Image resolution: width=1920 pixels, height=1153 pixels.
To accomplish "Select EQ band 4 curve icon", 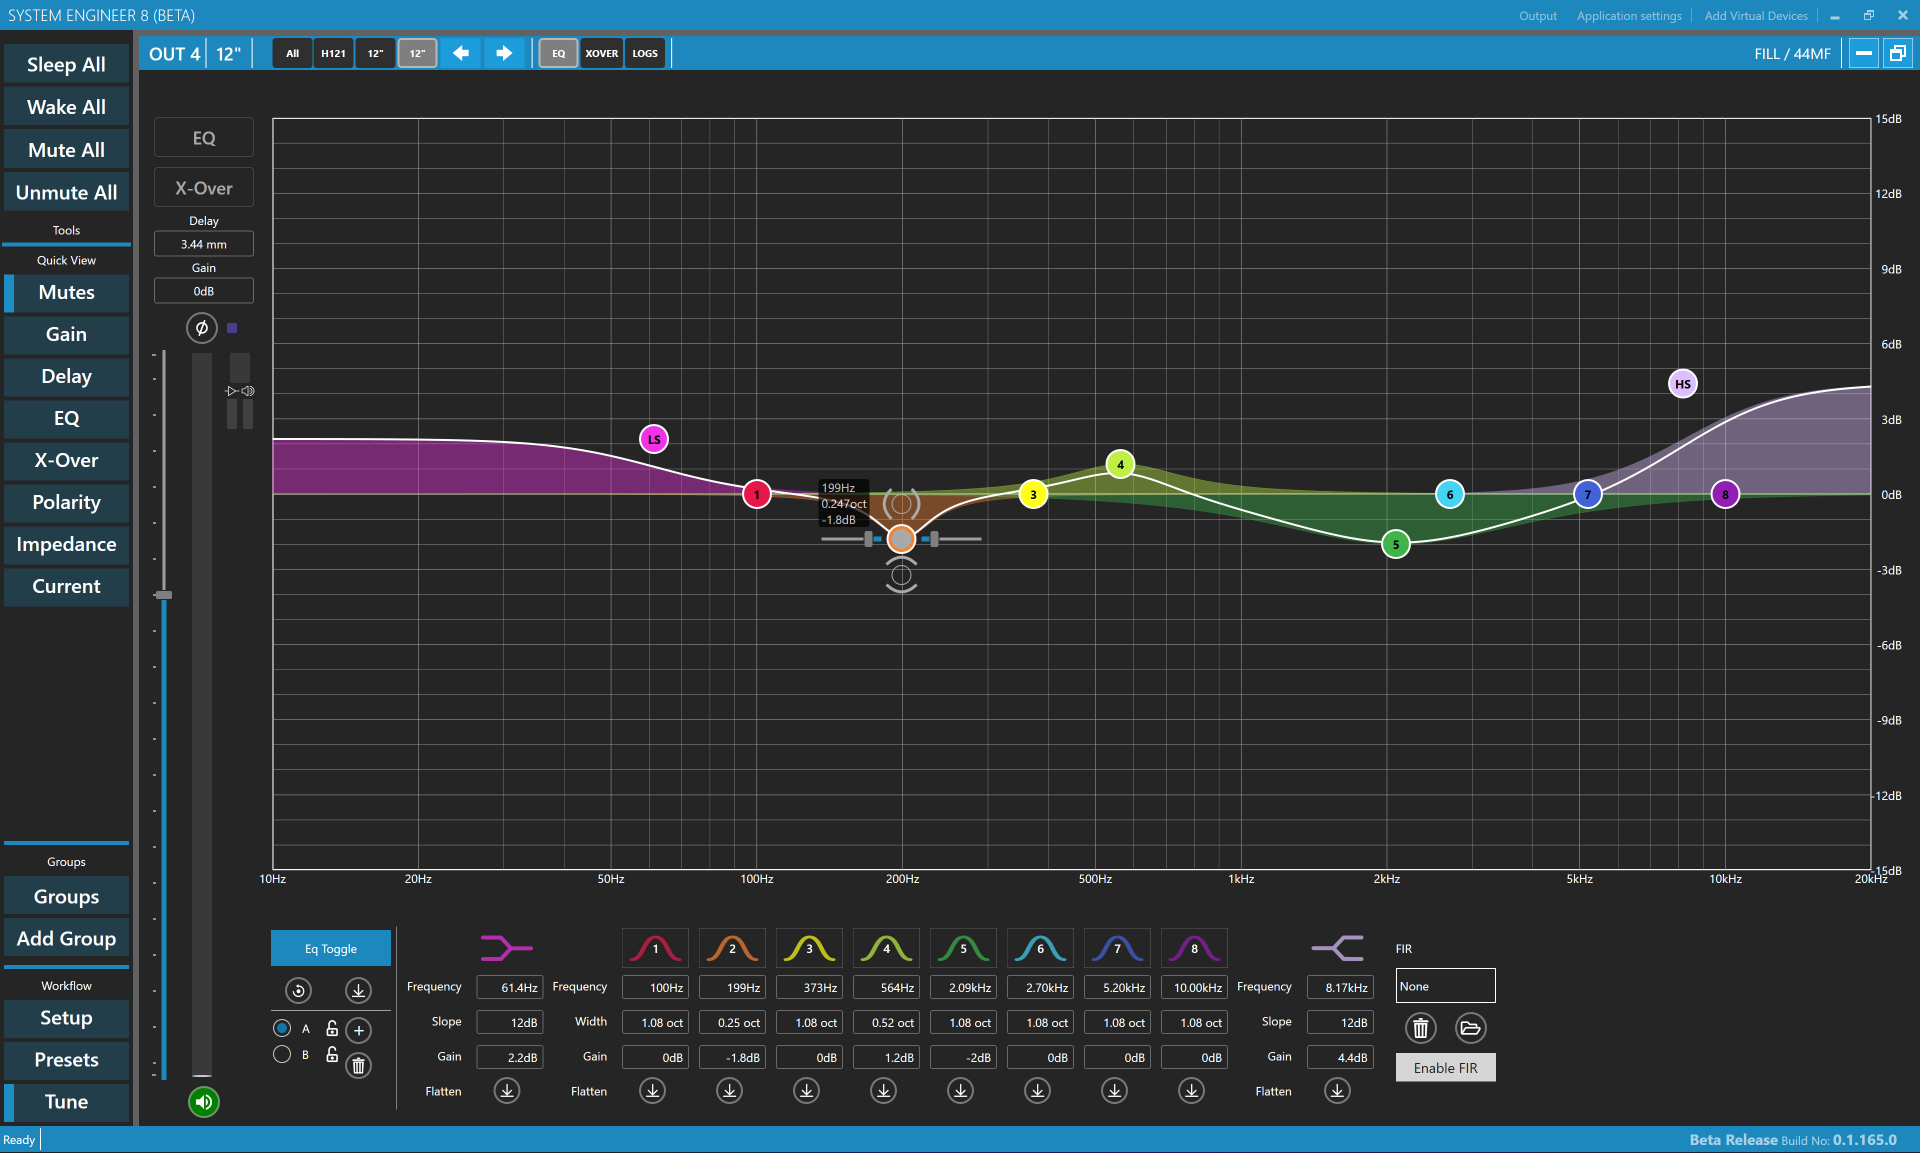I will pyautogui.click(x=887, y=948).
